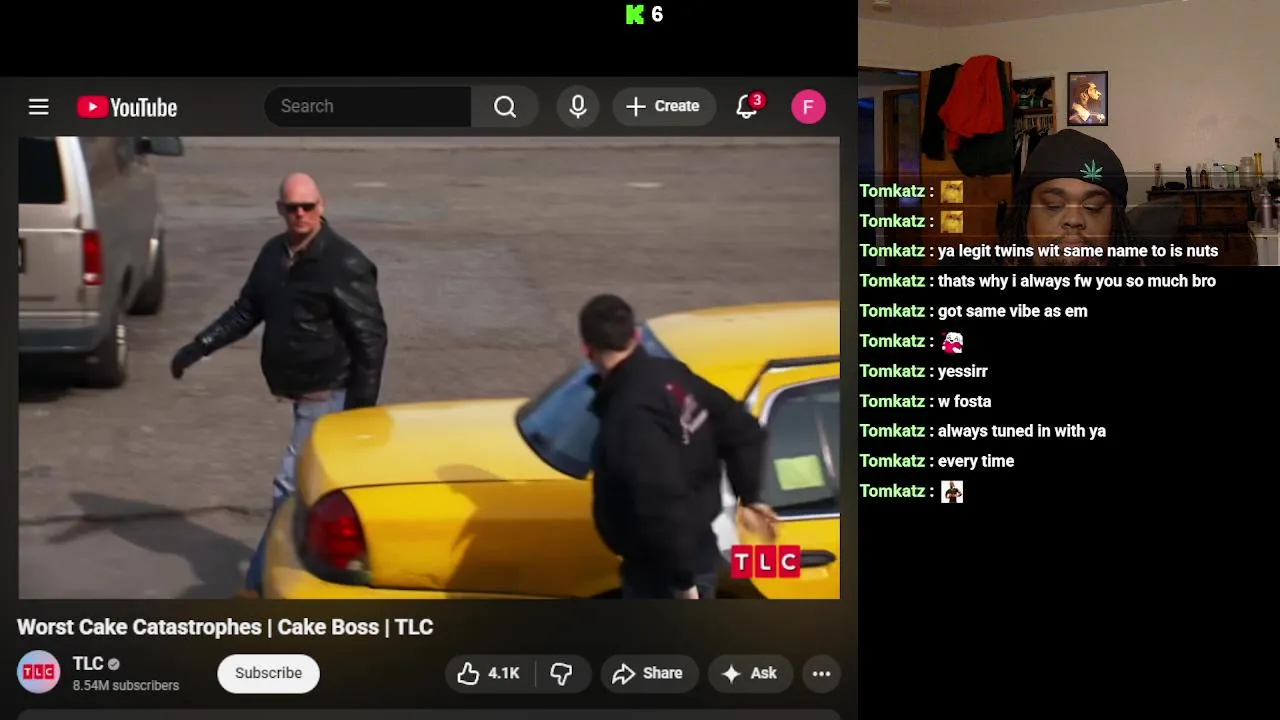The width and height of the screenshot is (1280, 720).
Task: Click chat message 'every time'
Action: (976, 461)
